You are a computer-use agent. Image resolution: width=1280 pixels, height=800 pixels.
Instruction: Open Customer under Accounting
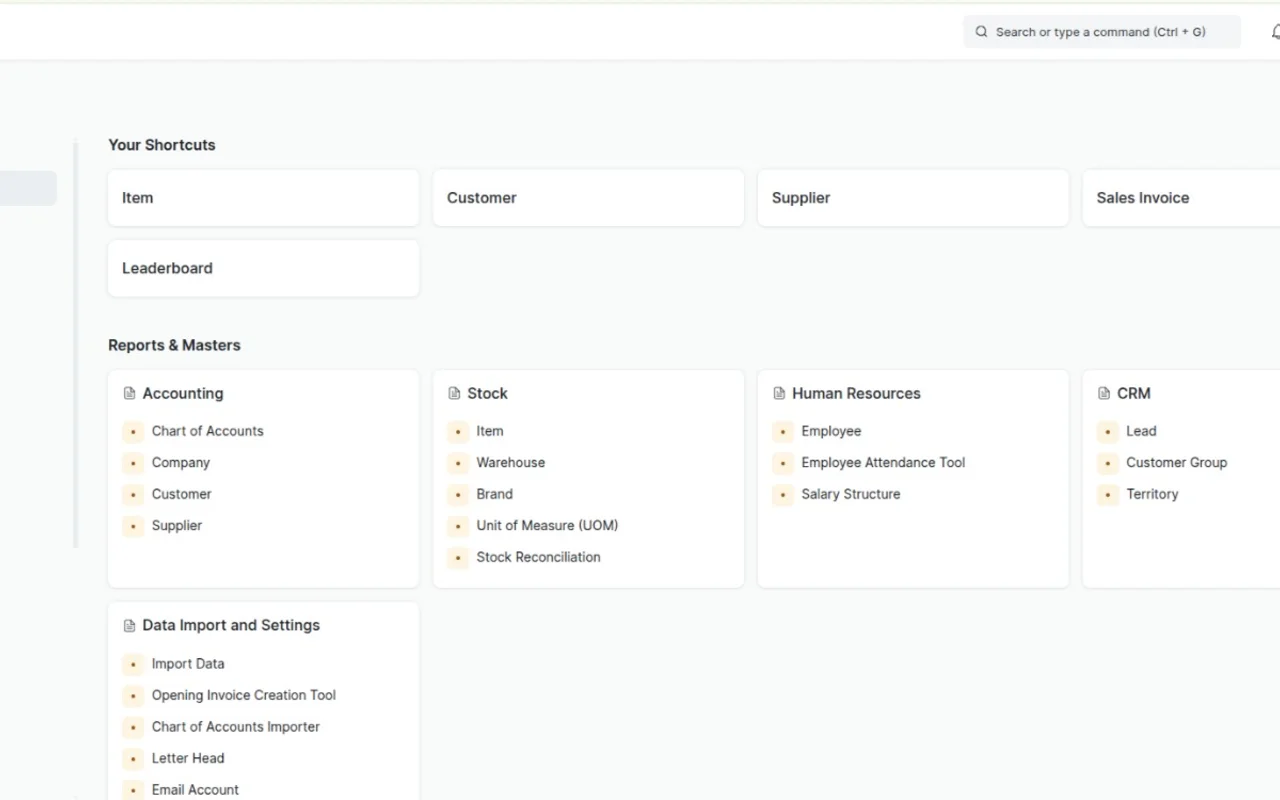pyautogui.click(x=181, y=494)
